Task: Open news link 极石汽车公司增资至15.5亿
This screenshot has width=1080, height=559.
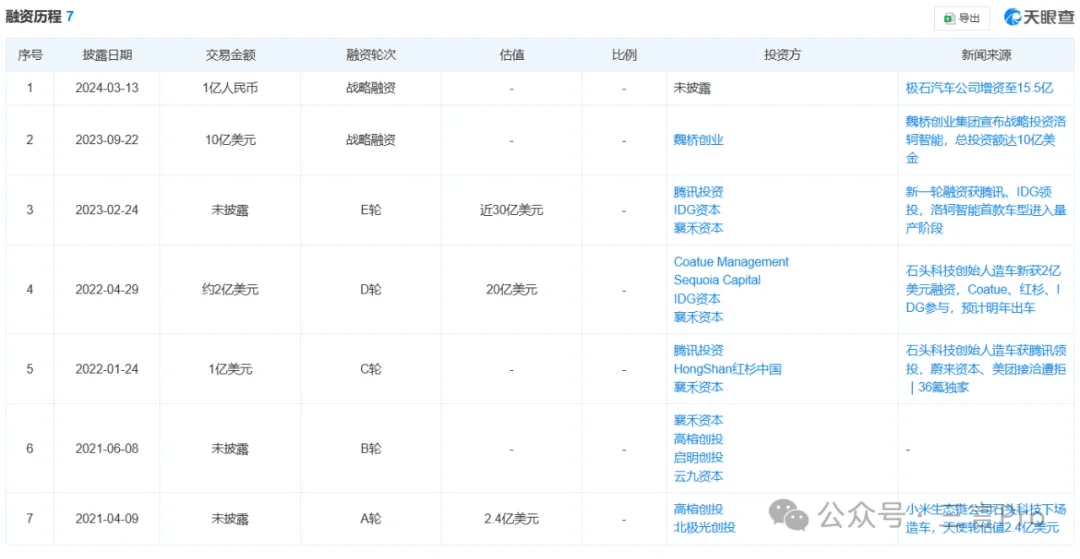Action: click(x=979, y=88)
